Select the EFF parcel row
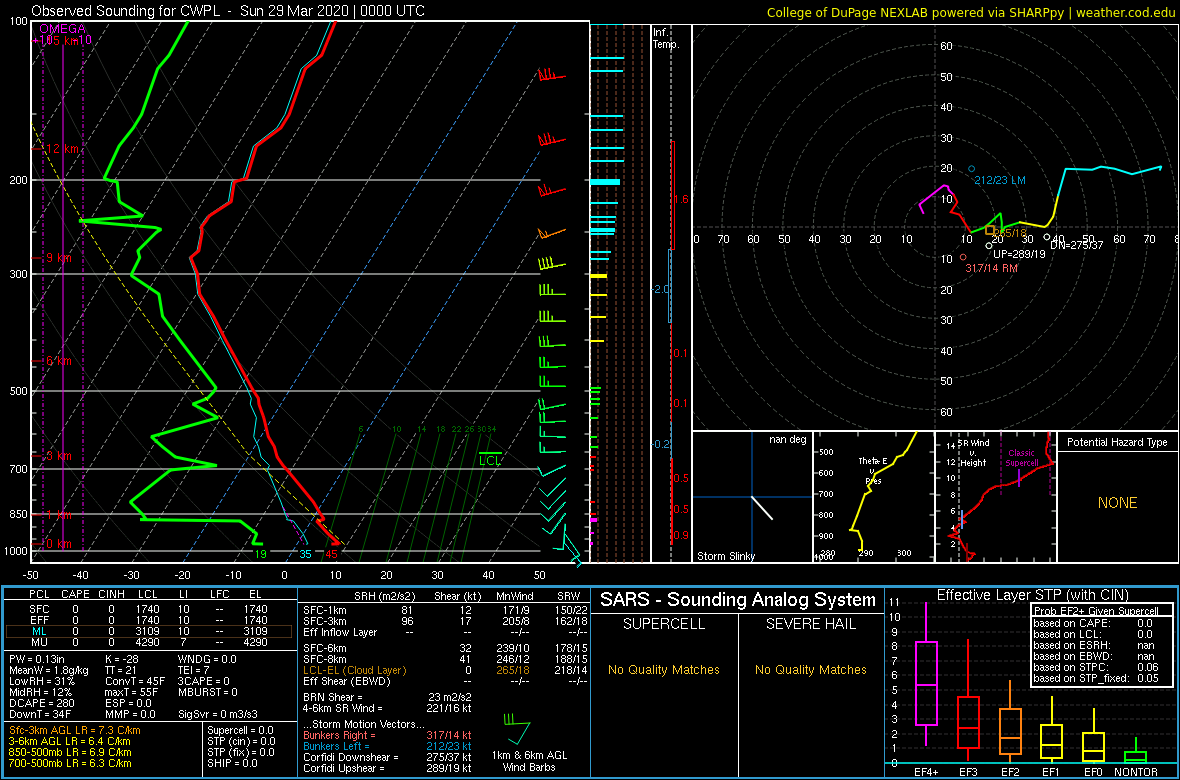This screenshot has width=1180, height=780. click(x=148, y=618)
